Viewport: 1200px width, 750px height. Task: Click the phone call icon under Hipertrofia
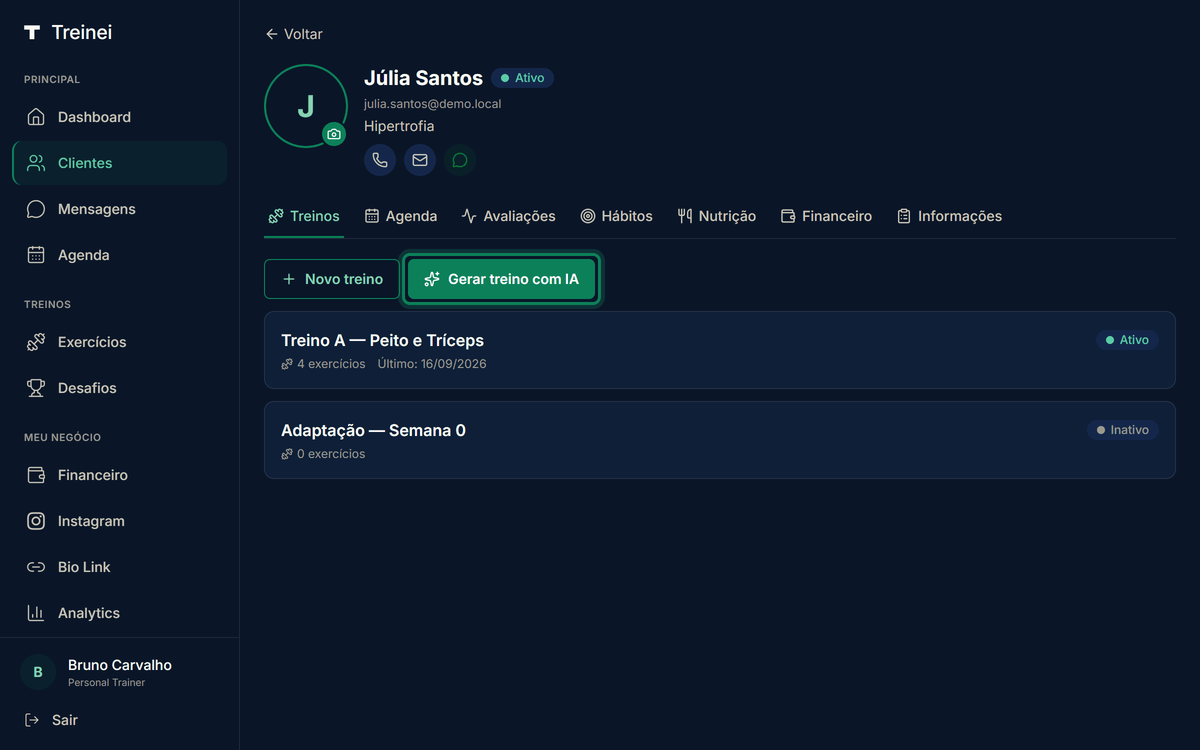pyautogui.click(x=380, y=160)
